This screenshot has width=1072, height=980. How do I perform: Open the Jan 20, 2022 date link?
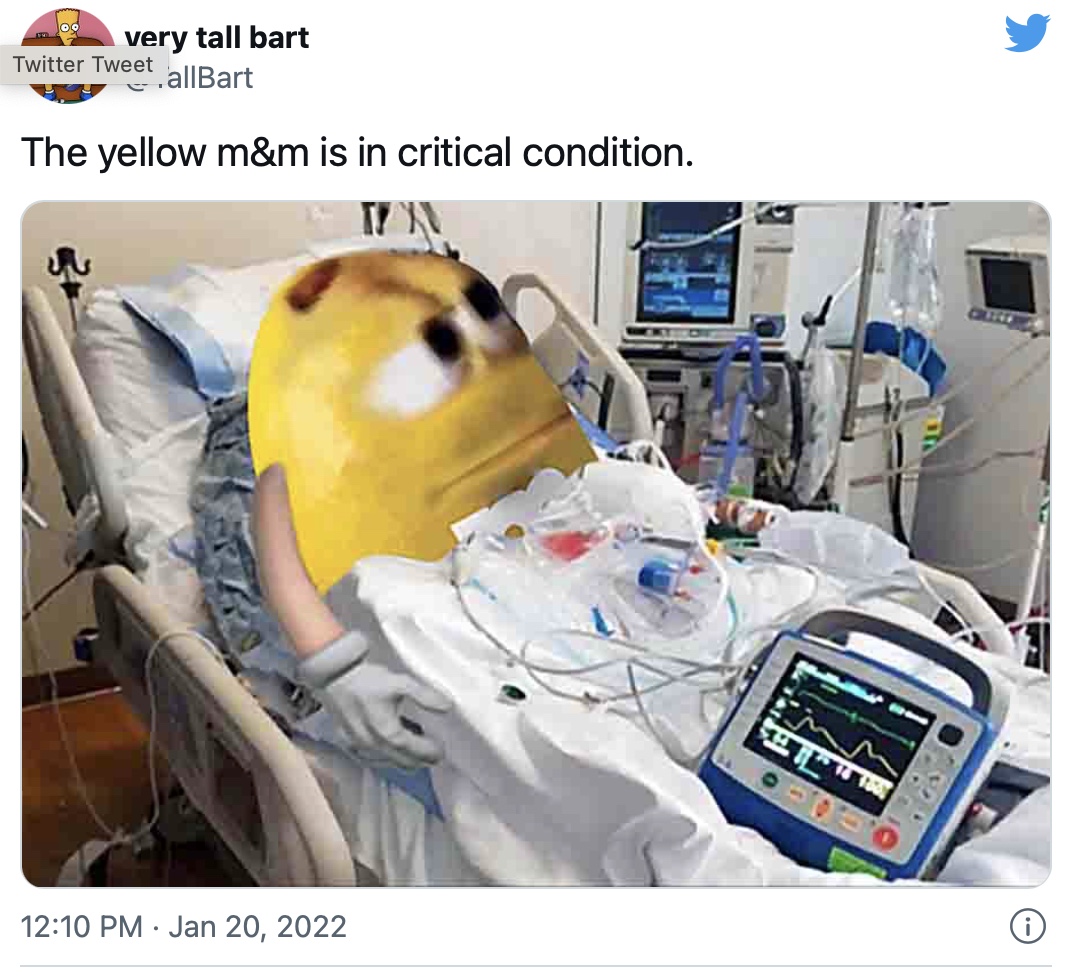(257, 927)
